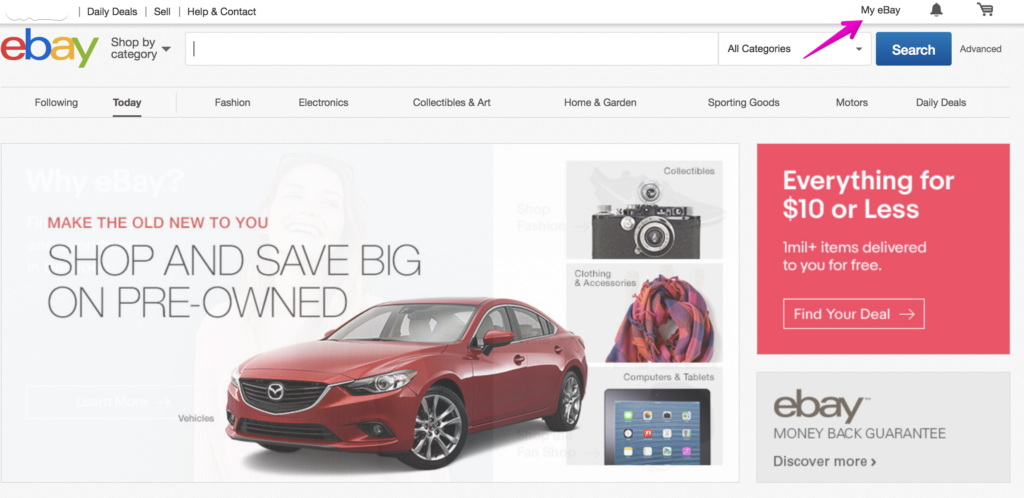Screen dimensions: 1024x498
Task: Open the Home & Garden tab
Action: coord(600,102)
